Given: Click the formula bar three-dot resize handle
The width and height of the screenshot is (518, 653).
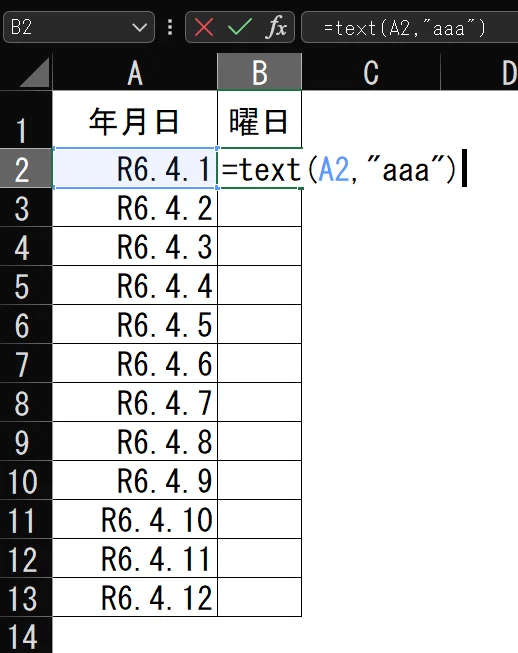Looking at the screenshot, I should [x=170, y=27].
